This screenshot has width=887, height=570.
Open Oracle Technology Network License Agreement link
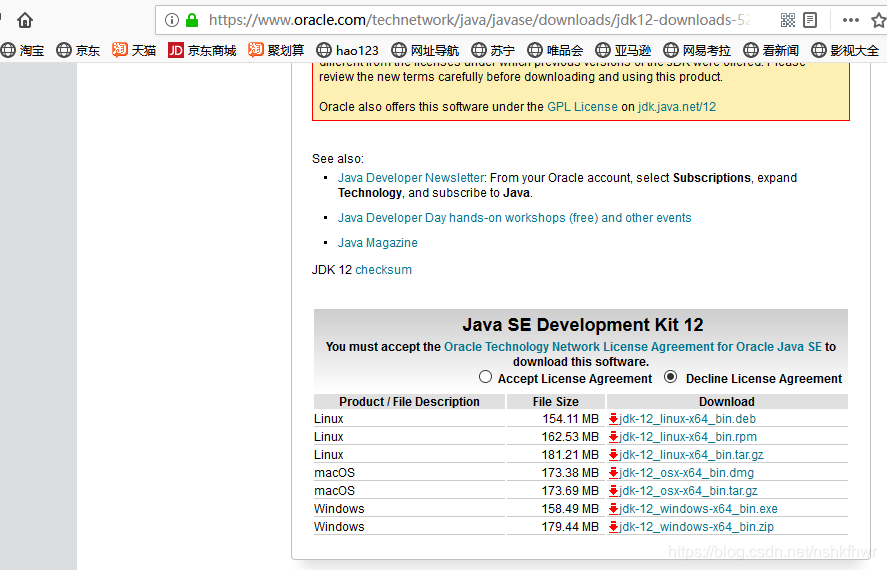click(x=632, y=347)
